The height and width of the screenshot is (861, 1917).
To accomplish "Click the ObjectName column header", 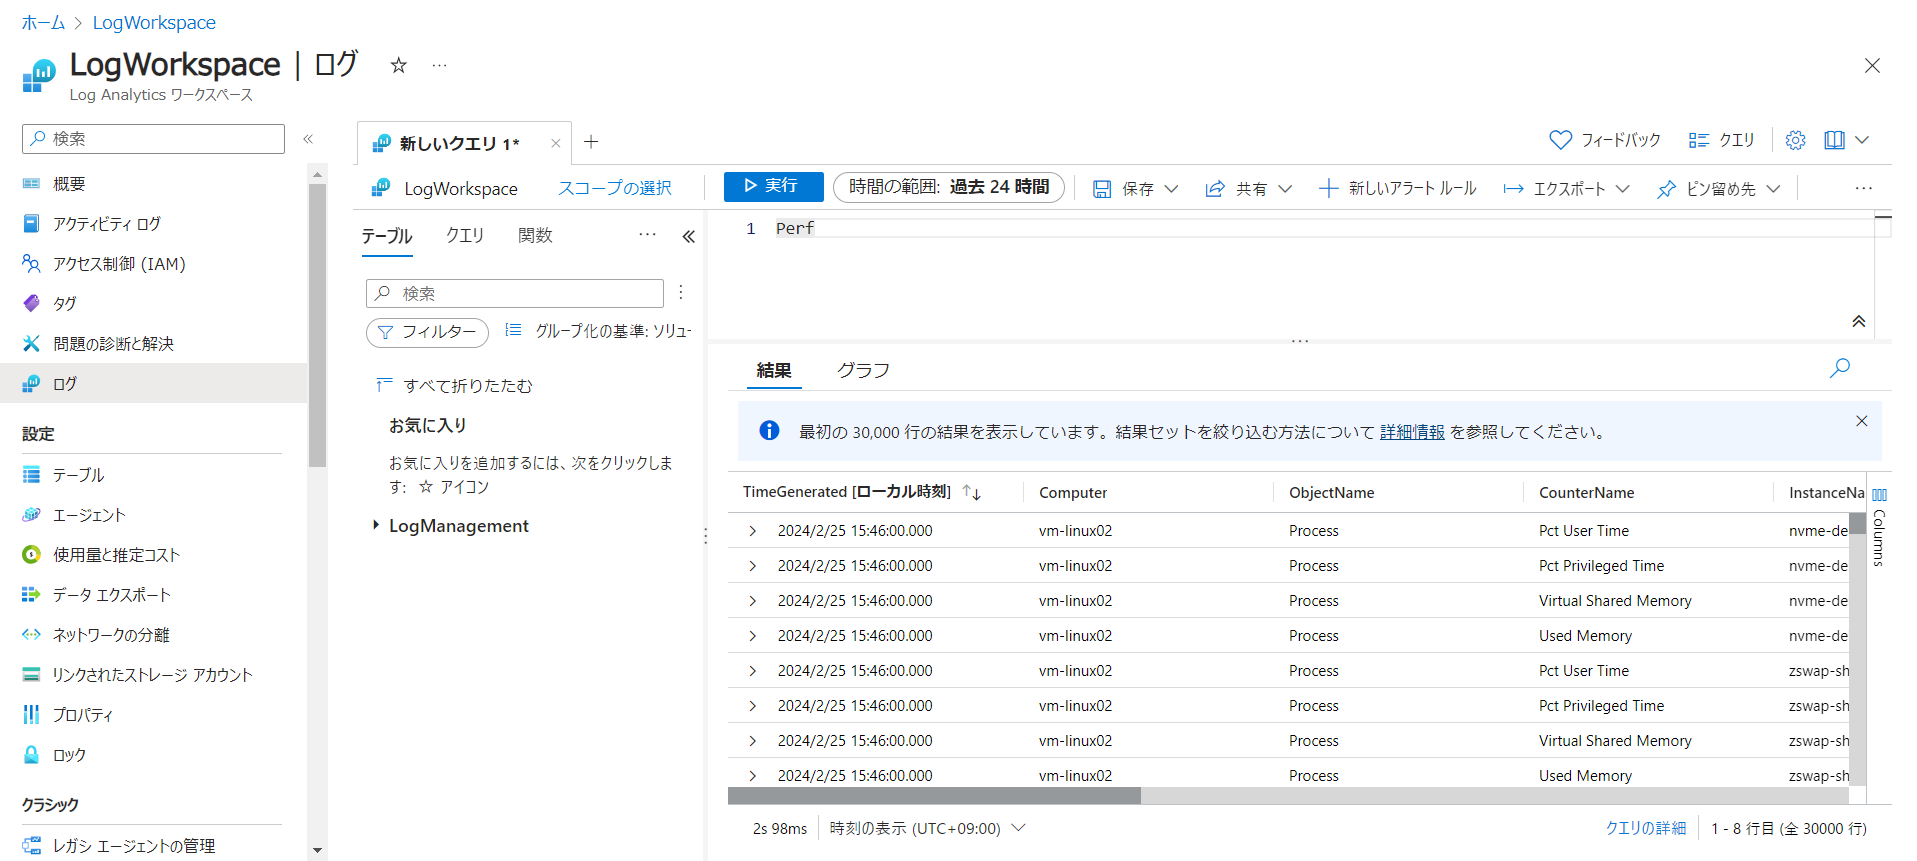I will pos(1331,492).
